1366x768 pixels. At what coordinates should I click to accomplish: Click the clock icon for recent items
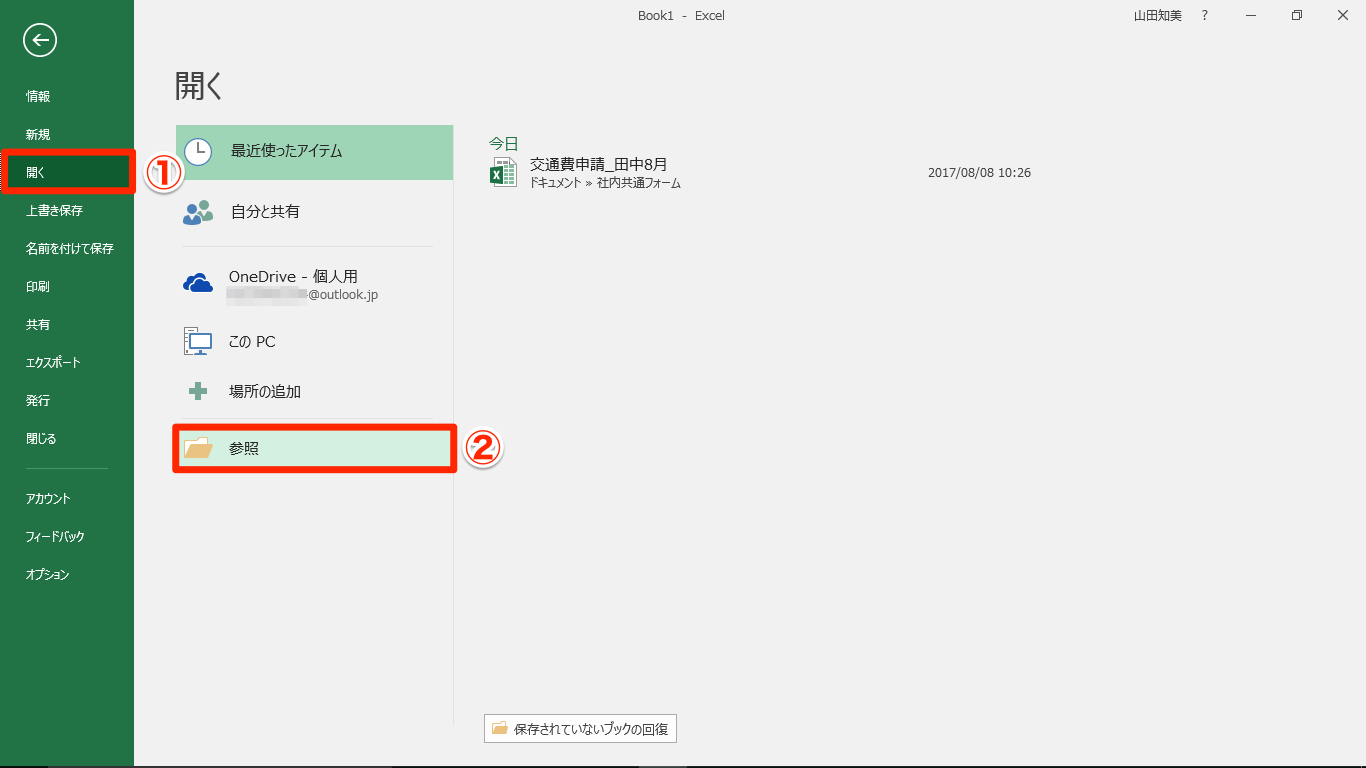point(199,152)
